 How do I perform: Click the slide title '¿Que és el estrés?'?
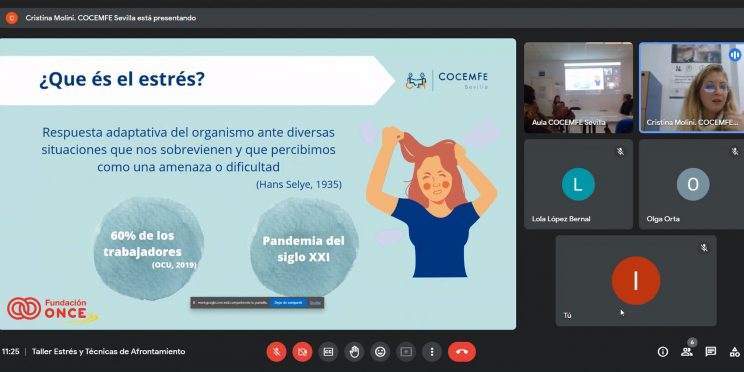121,80
